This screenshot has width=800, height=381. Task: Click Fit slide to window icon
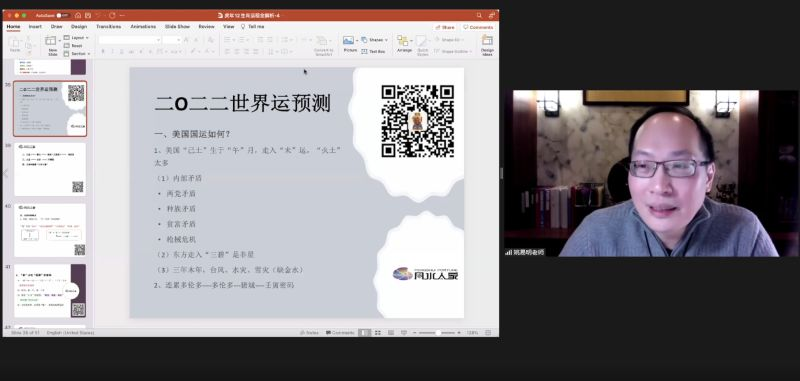tap(488, 333)
